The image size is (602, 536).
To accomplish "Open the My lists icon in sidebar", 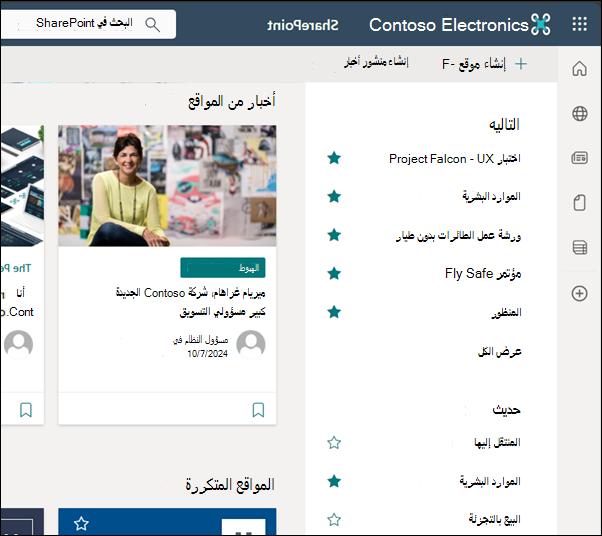I will pyautogui.click(x=579, y=247).
